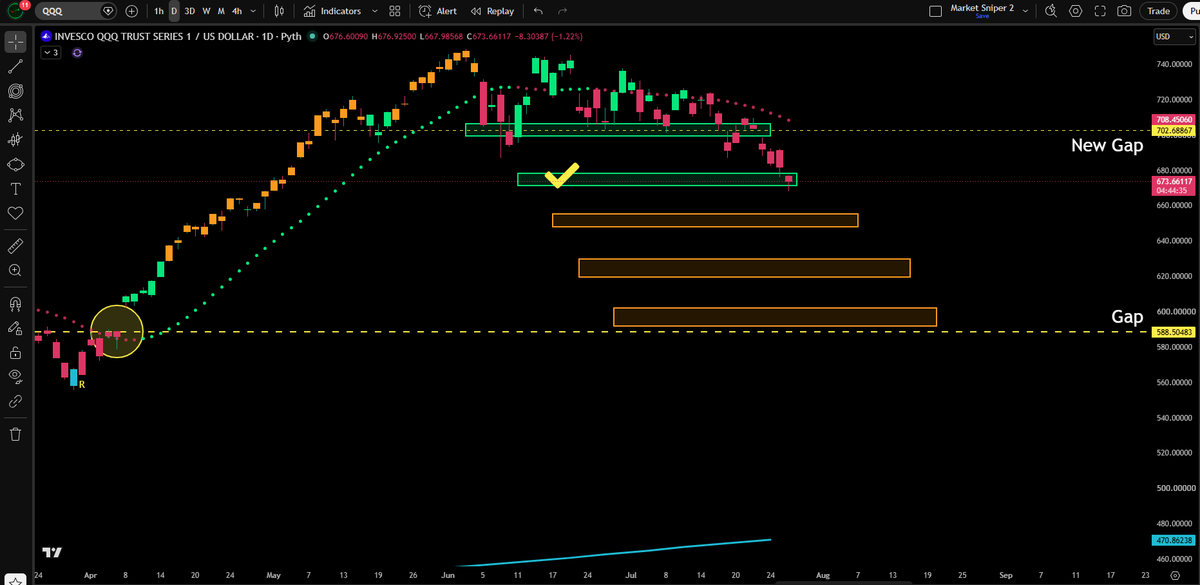Click the 588.50483 yellow price label
Viewport: 1200px width, 585px height.
point(1174,331)
